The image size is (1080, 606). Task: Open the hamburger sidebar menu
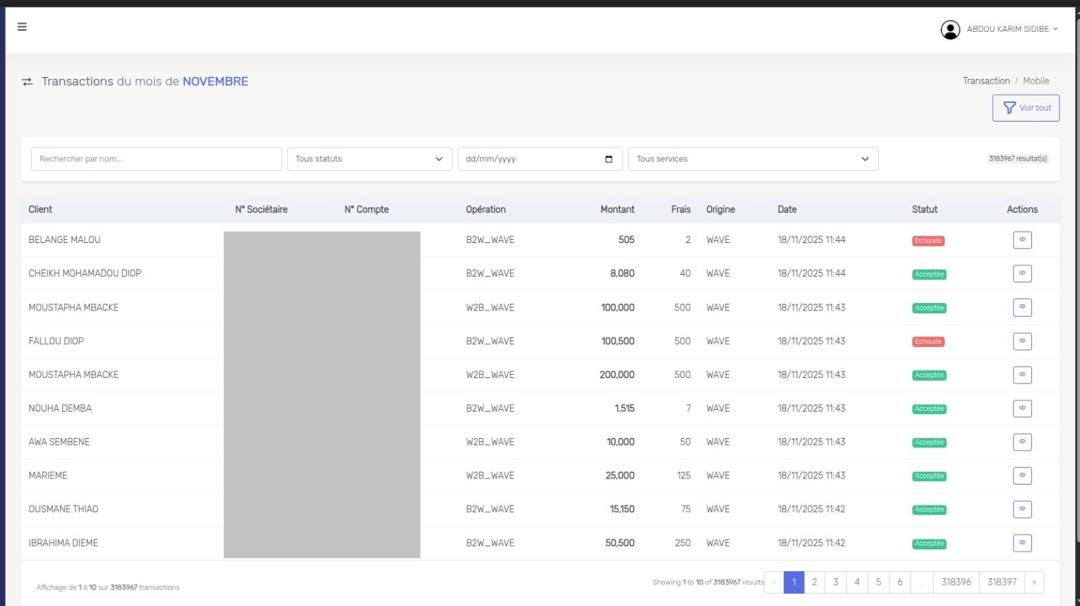(22, 27)
